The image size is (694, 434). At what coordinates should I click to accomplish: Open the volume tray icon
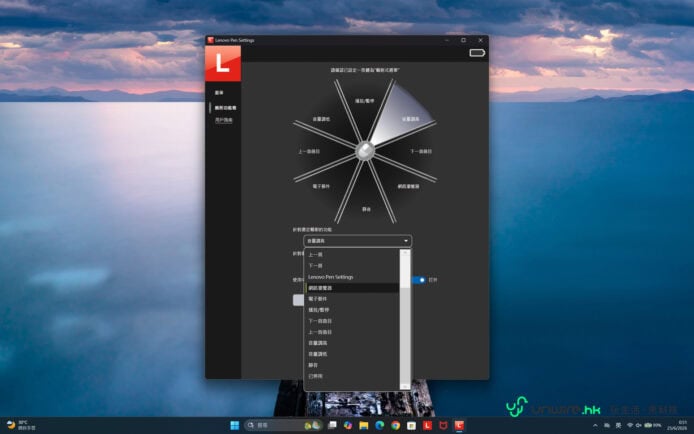(x=638, y=425)
